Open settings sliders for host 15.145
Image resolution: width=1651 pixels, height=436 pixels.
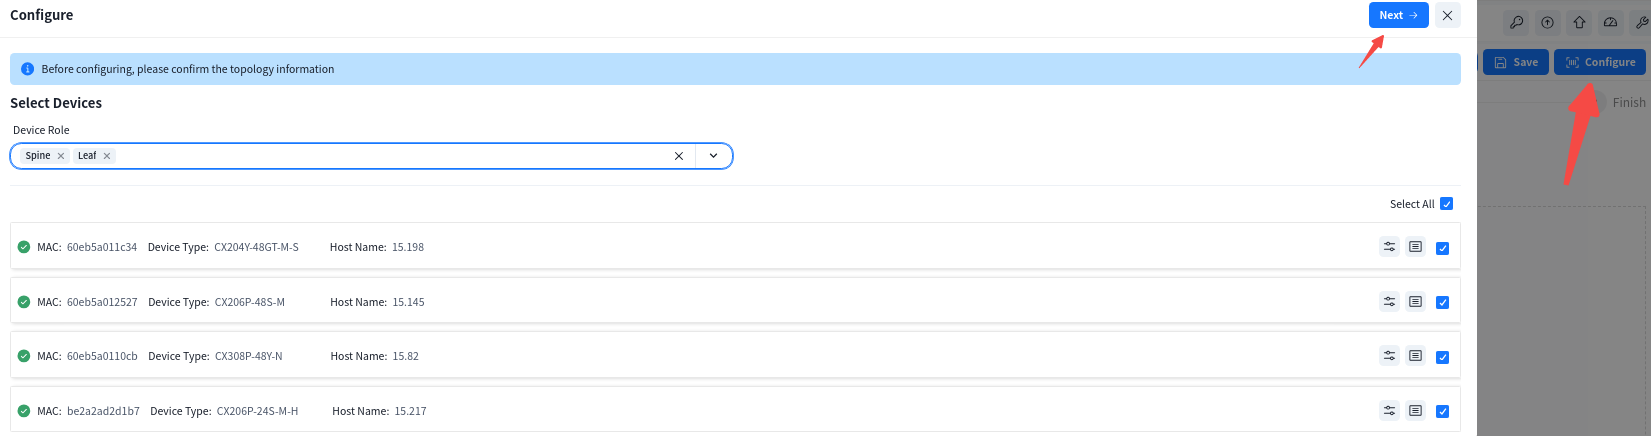pyautogui.click(x=1389, y=302)
